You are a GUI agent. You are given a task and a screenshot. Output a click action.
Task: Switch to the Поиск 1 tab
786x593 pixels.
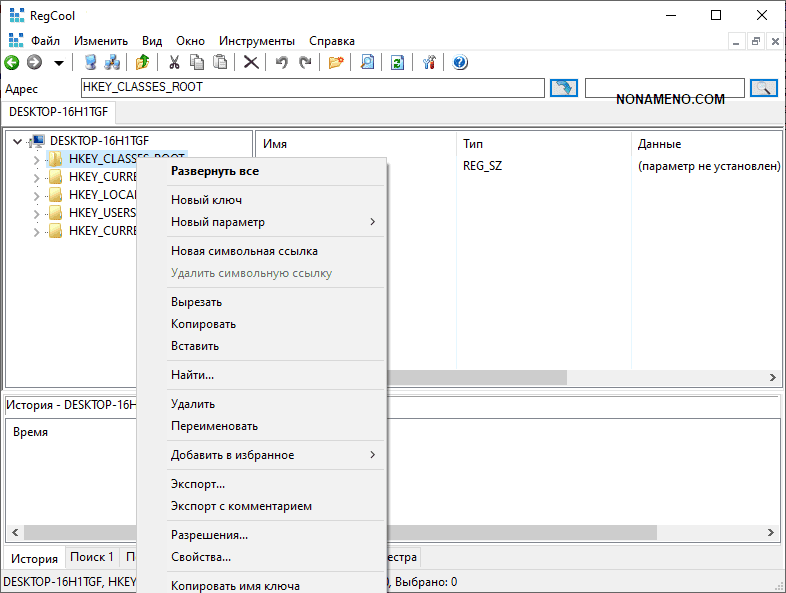pyautogui.click(x=92, y=557)
